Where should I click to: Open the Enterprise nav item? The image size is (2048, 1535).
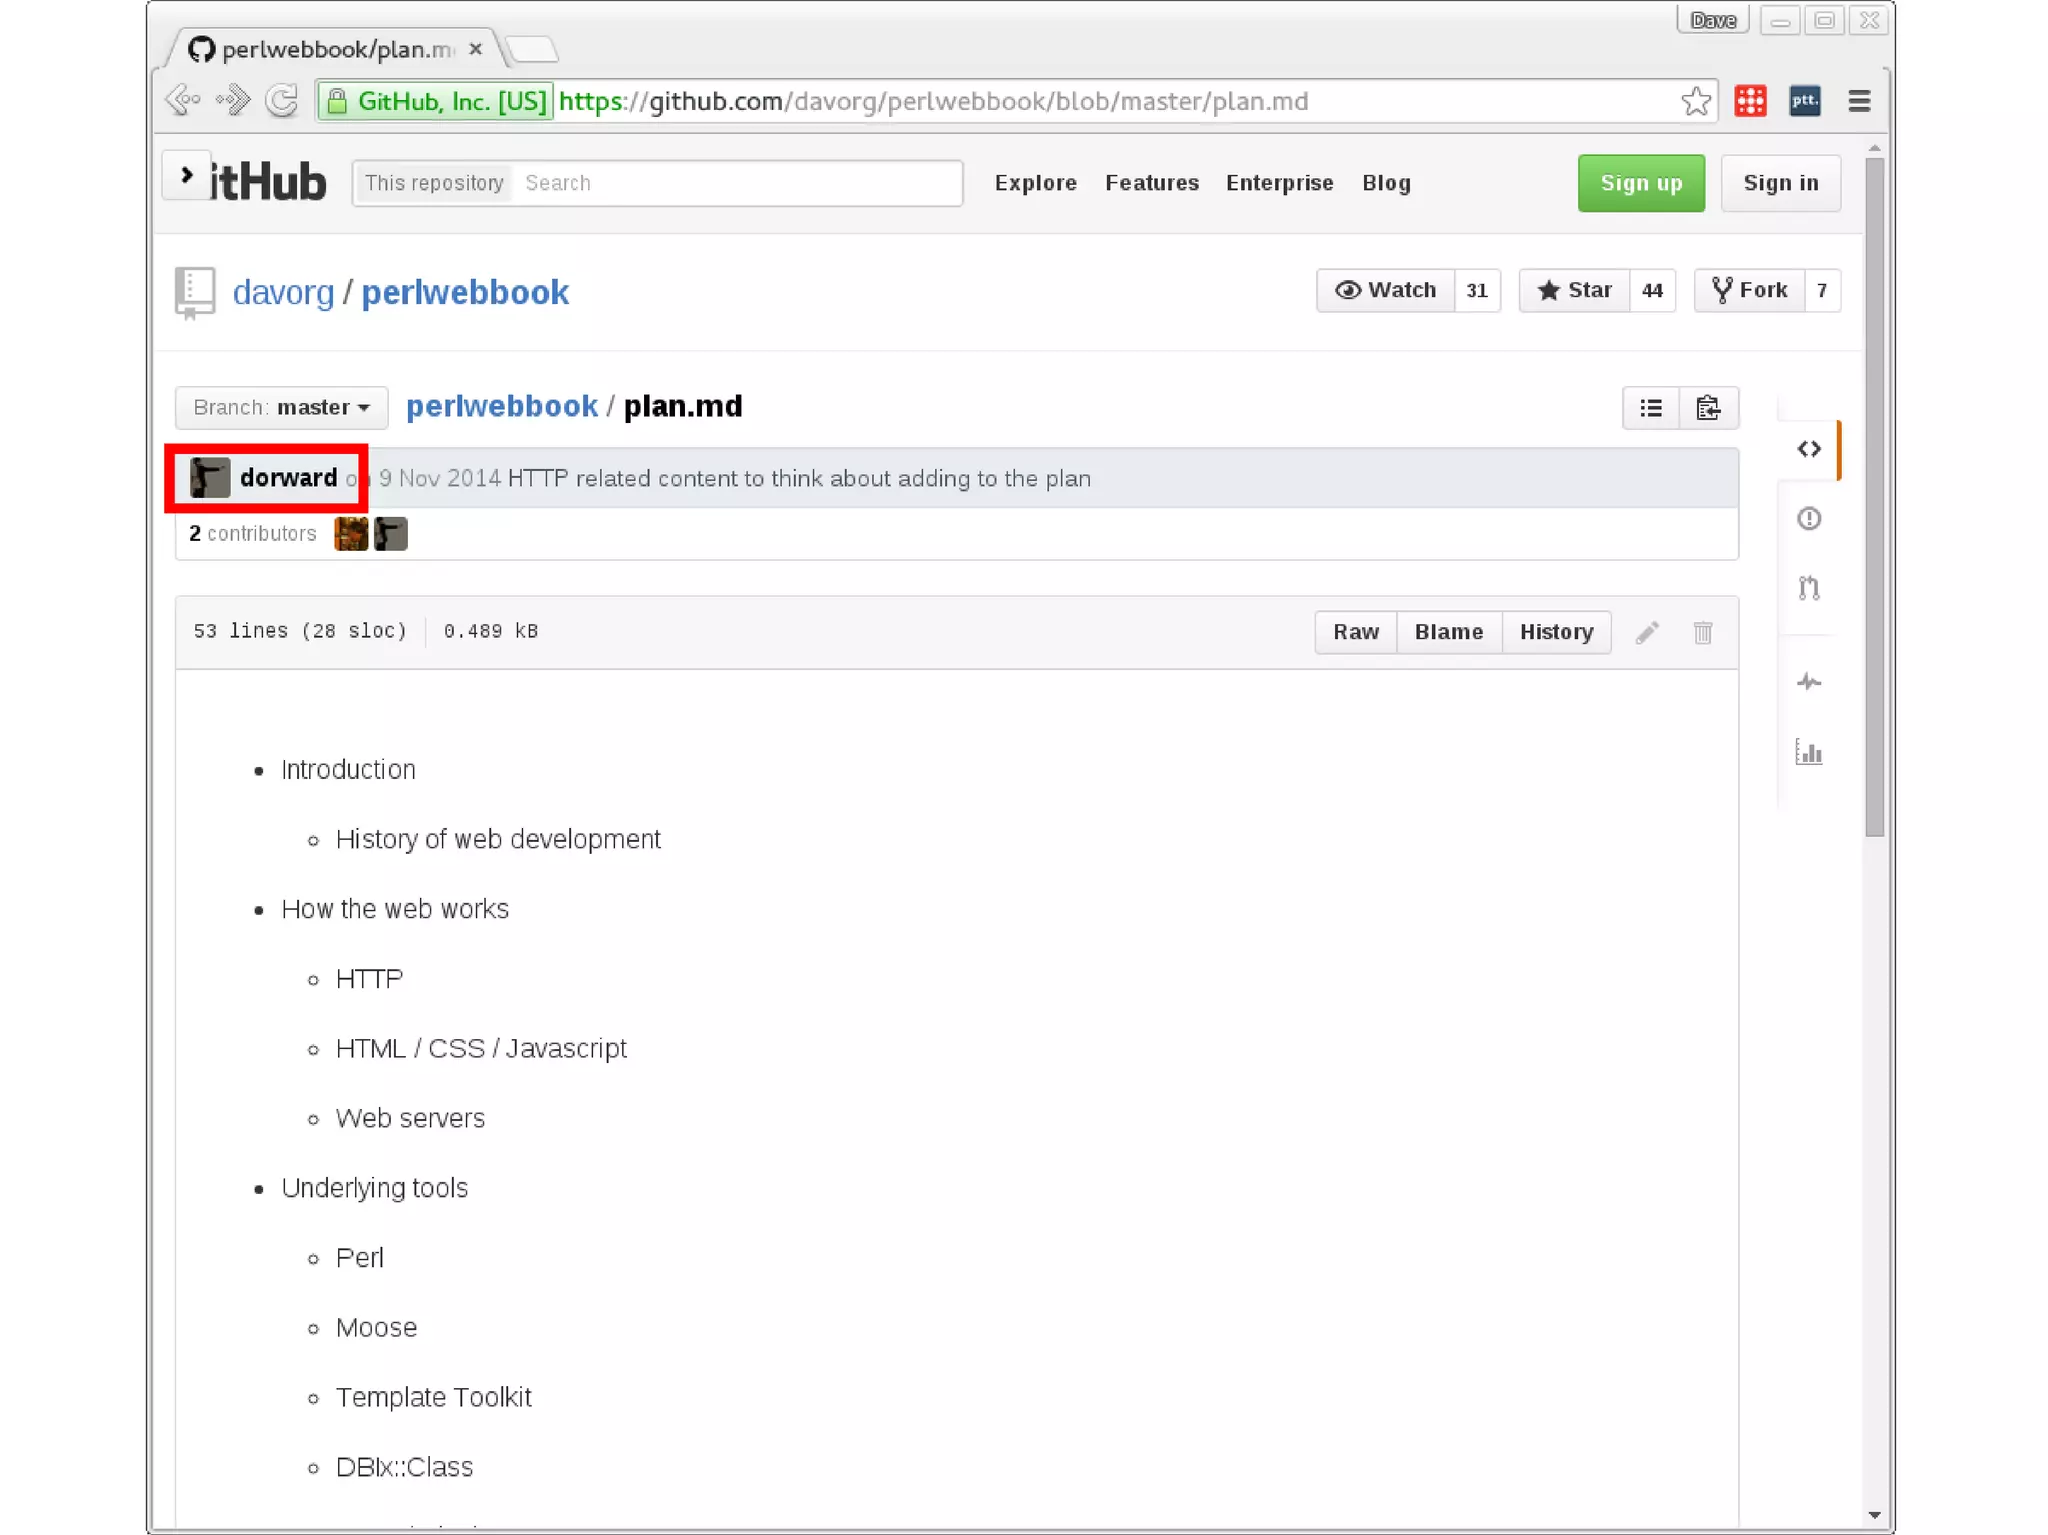tap(1279, 183)
